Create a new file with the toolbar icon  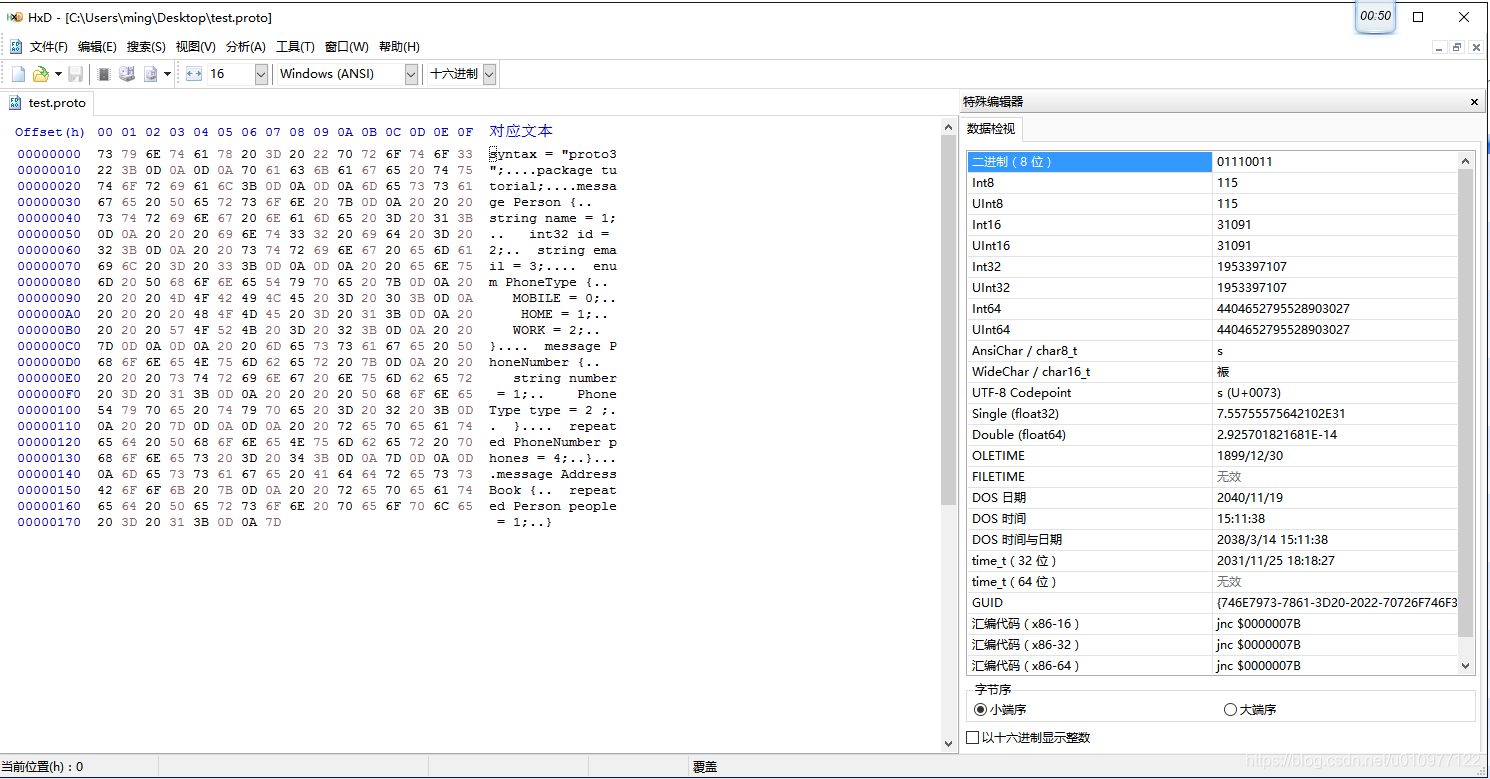pyautogui.click(x=18, y=74)
